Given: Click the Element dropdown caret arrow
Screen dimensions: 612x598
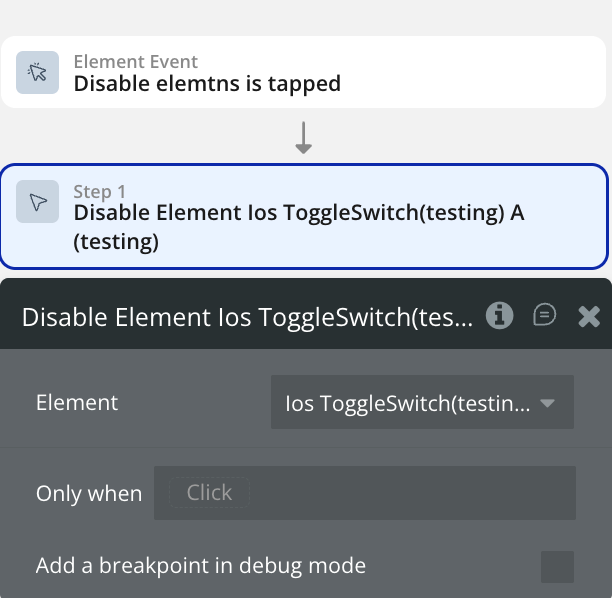Looking at the screenshot, I should [x=547, y=404].
